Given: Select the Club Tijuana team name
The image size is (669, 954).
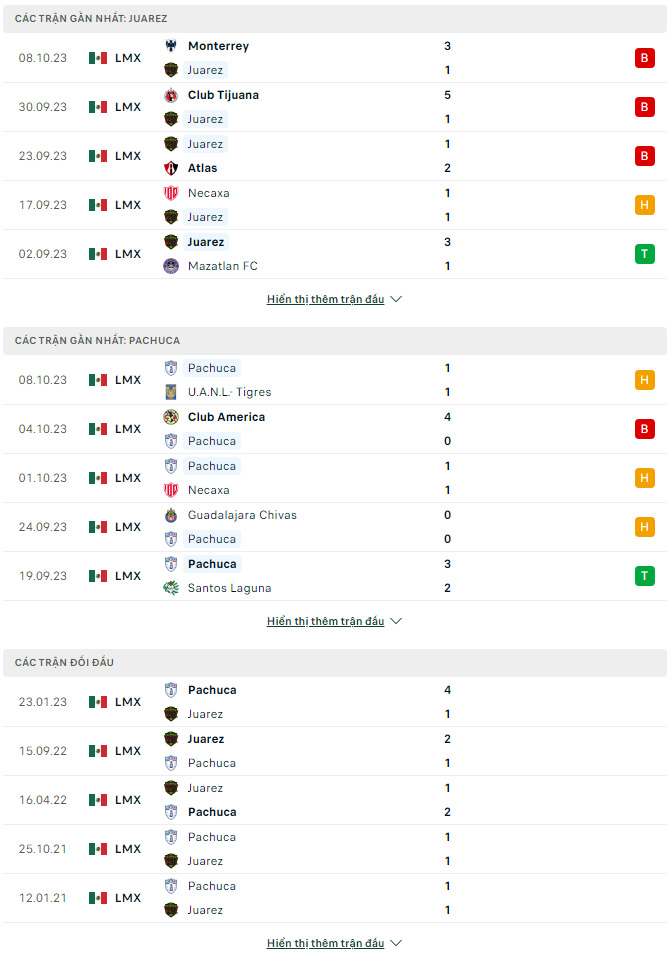Looking at the screenshot, I should coord(223,95).
